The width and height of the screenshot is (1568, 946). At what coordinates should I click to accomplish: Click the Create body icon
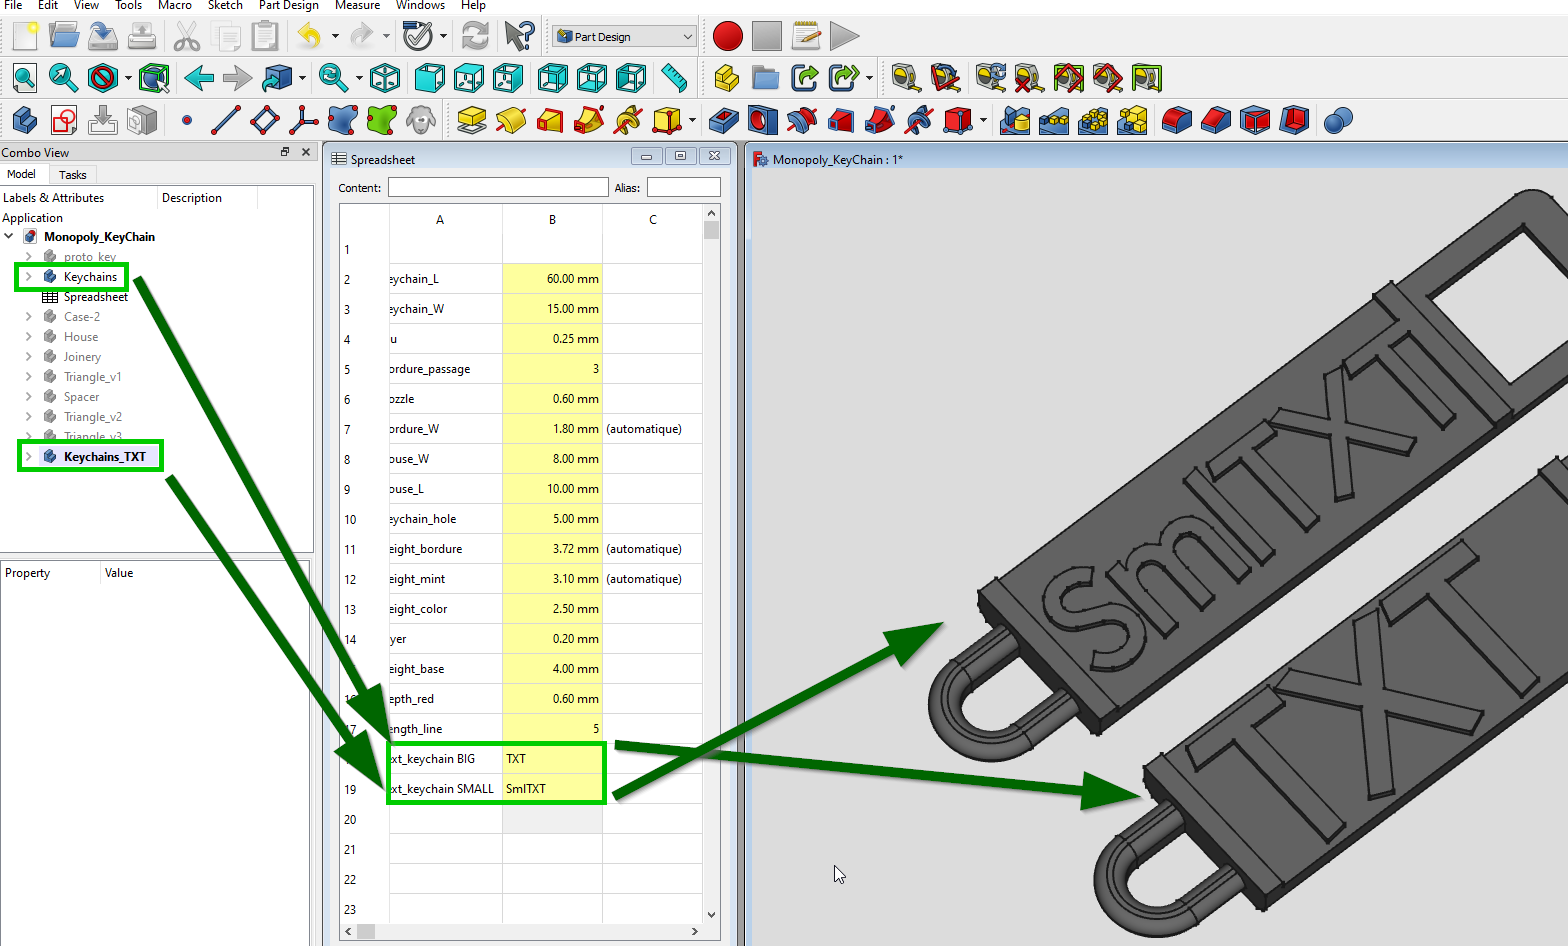tap(25, 121)
